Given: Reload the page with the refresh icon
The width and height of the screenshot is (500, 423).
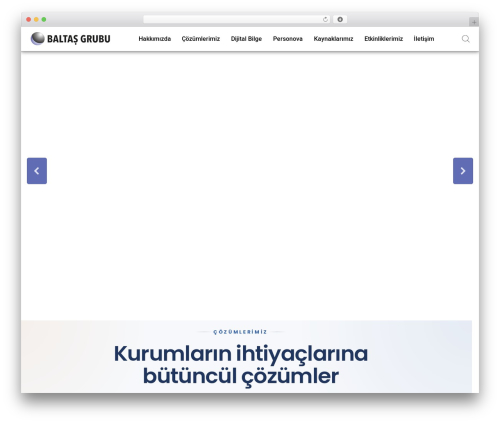Looking at the screenshot, I should click(x=325, y=20).
